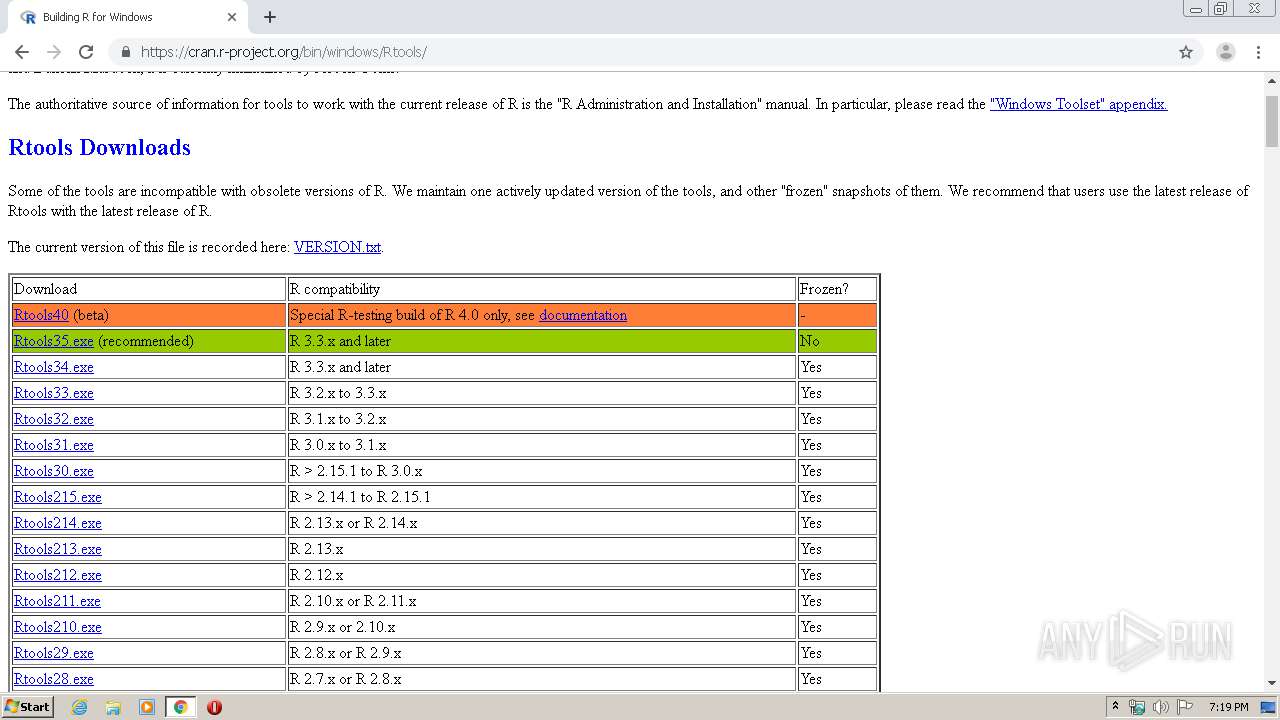Open the media player taskbar icon
Viewport: 1280px width, 720px height.
[x=147, y=707]
